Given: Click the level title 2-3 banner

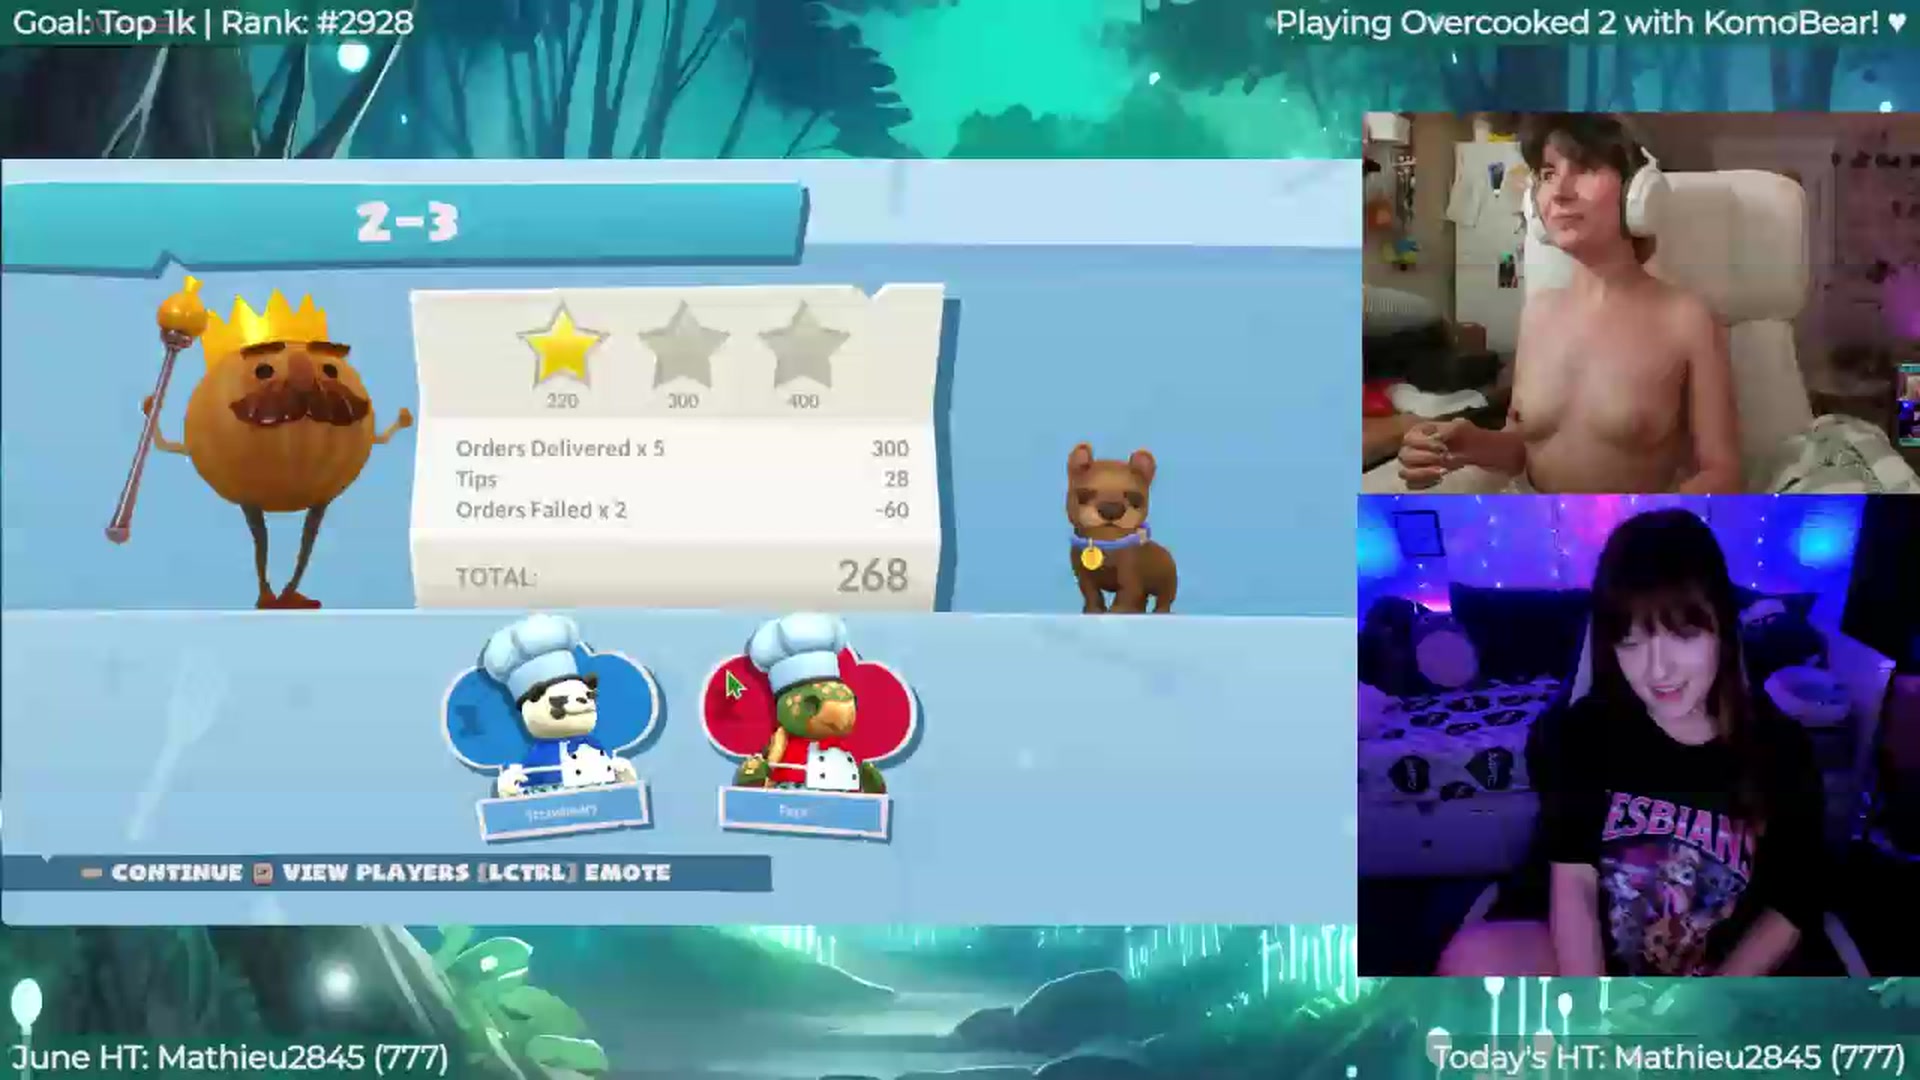Looking at the screenshot, I should pos(407,222).
